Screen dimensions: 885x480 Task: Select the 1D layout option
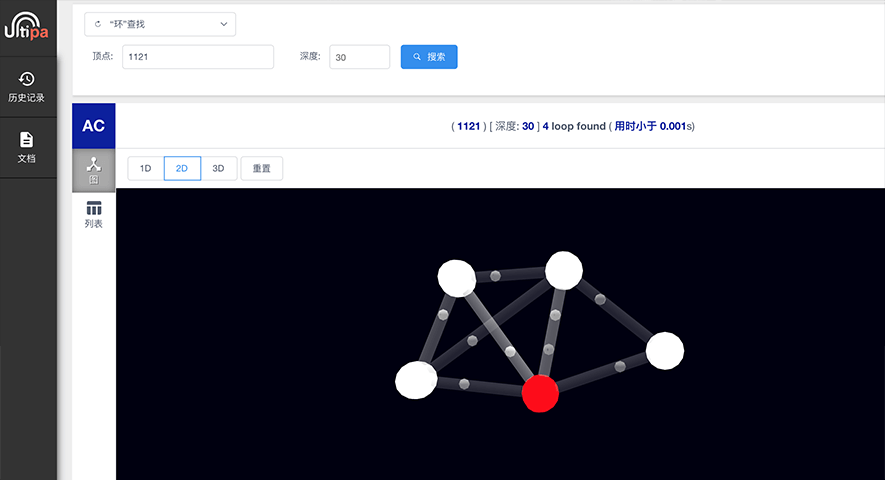146,168
